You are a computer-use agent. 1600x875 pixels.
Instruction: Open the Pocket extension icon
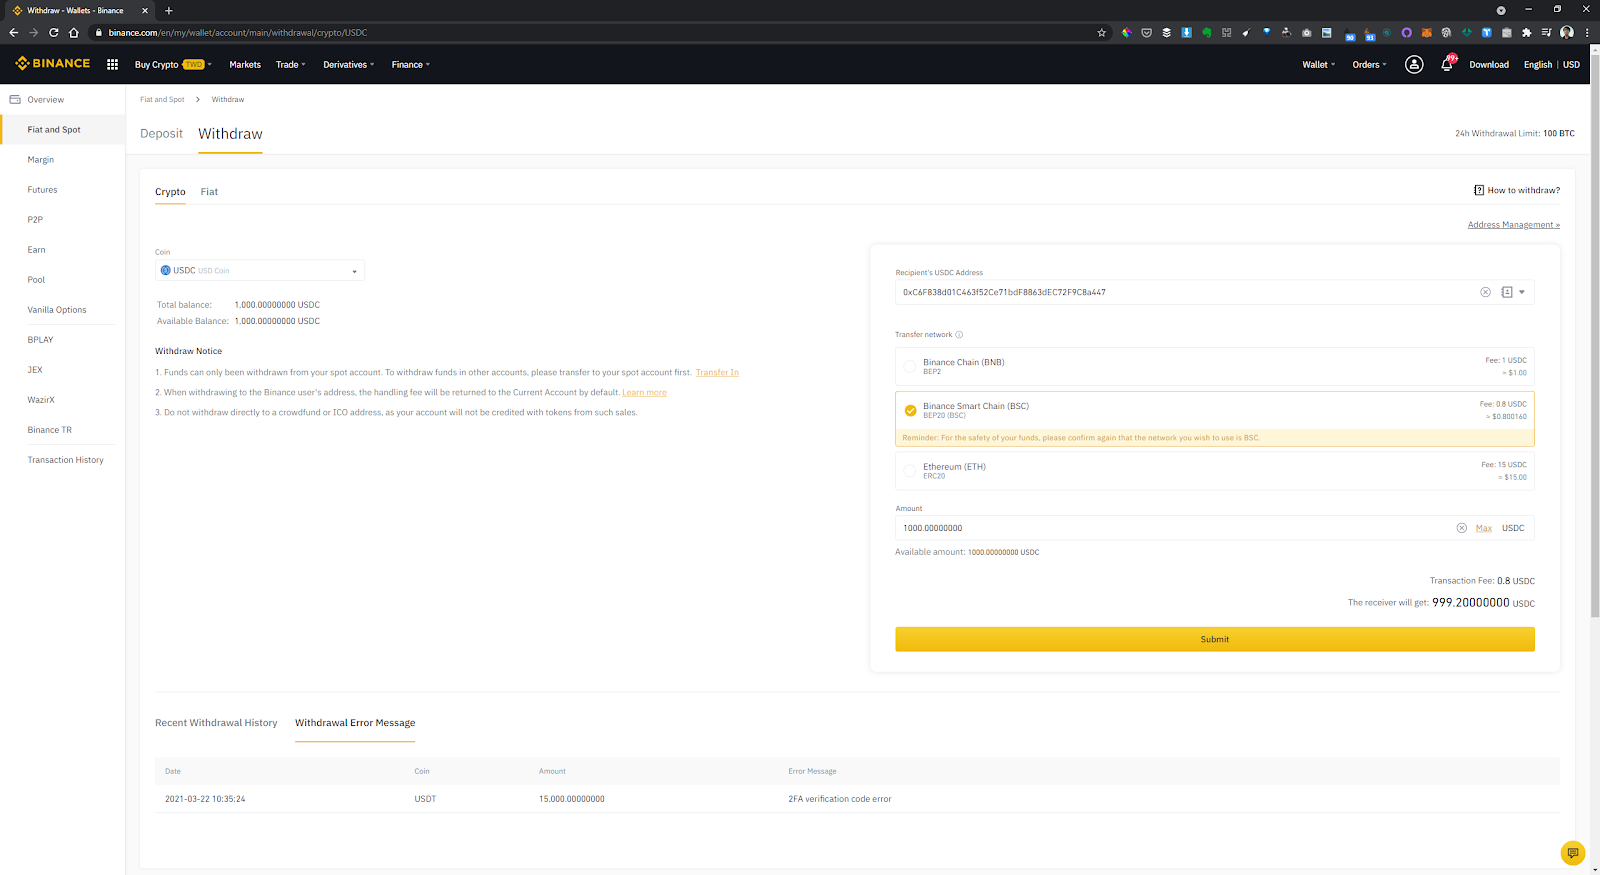click(1146, 32)
